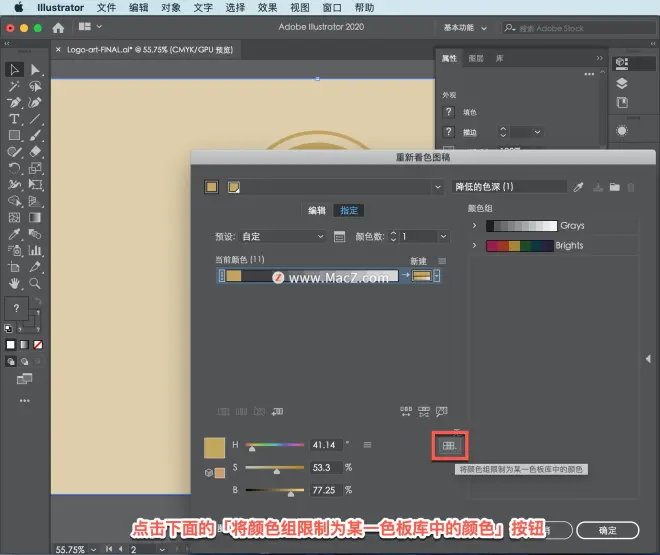This screenshot has width=660, height=555.
Task: Set the Gradient fill mode swatch
Action: pos(24,345)
